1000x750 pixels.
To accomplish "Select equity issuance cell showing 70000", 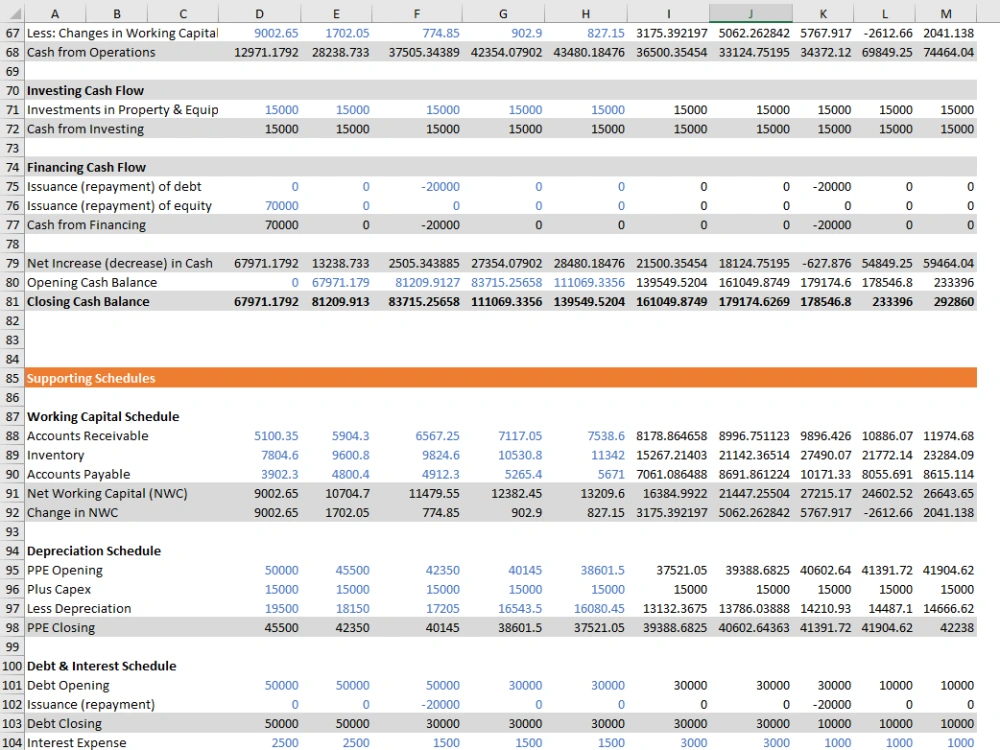I will click(x=260, y=205).
